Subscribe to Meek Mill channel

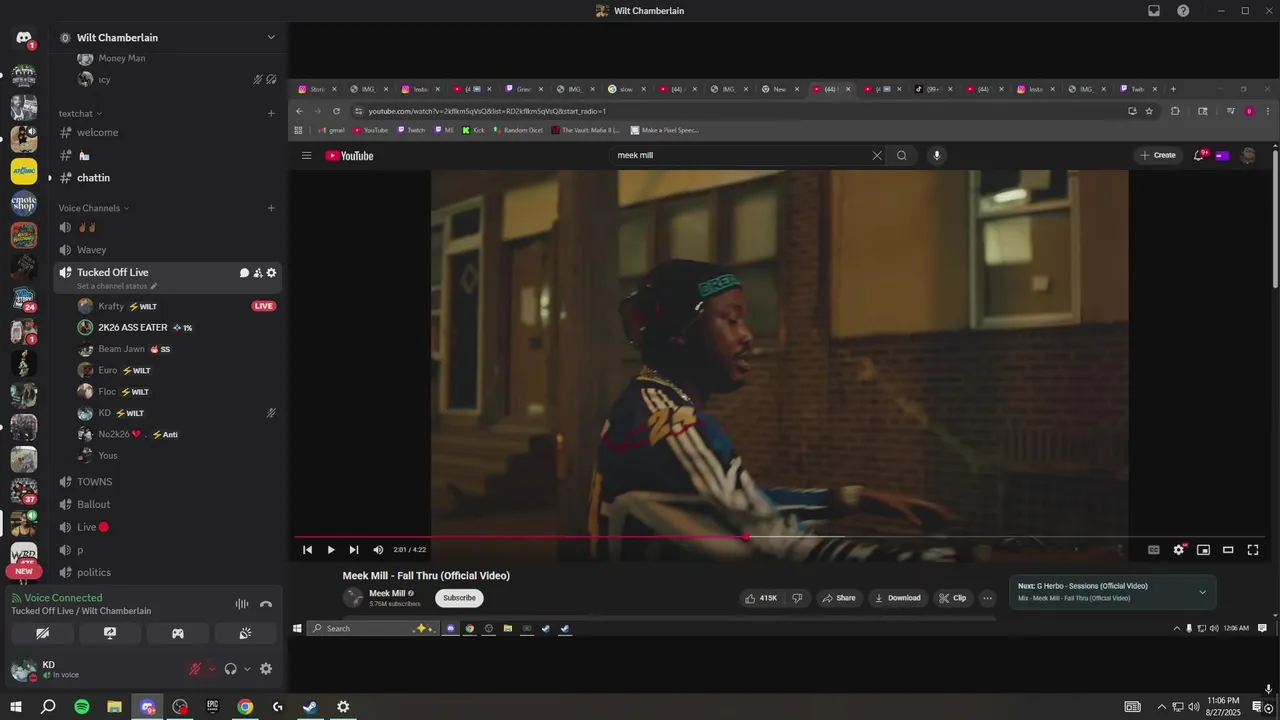coord(459,598)
